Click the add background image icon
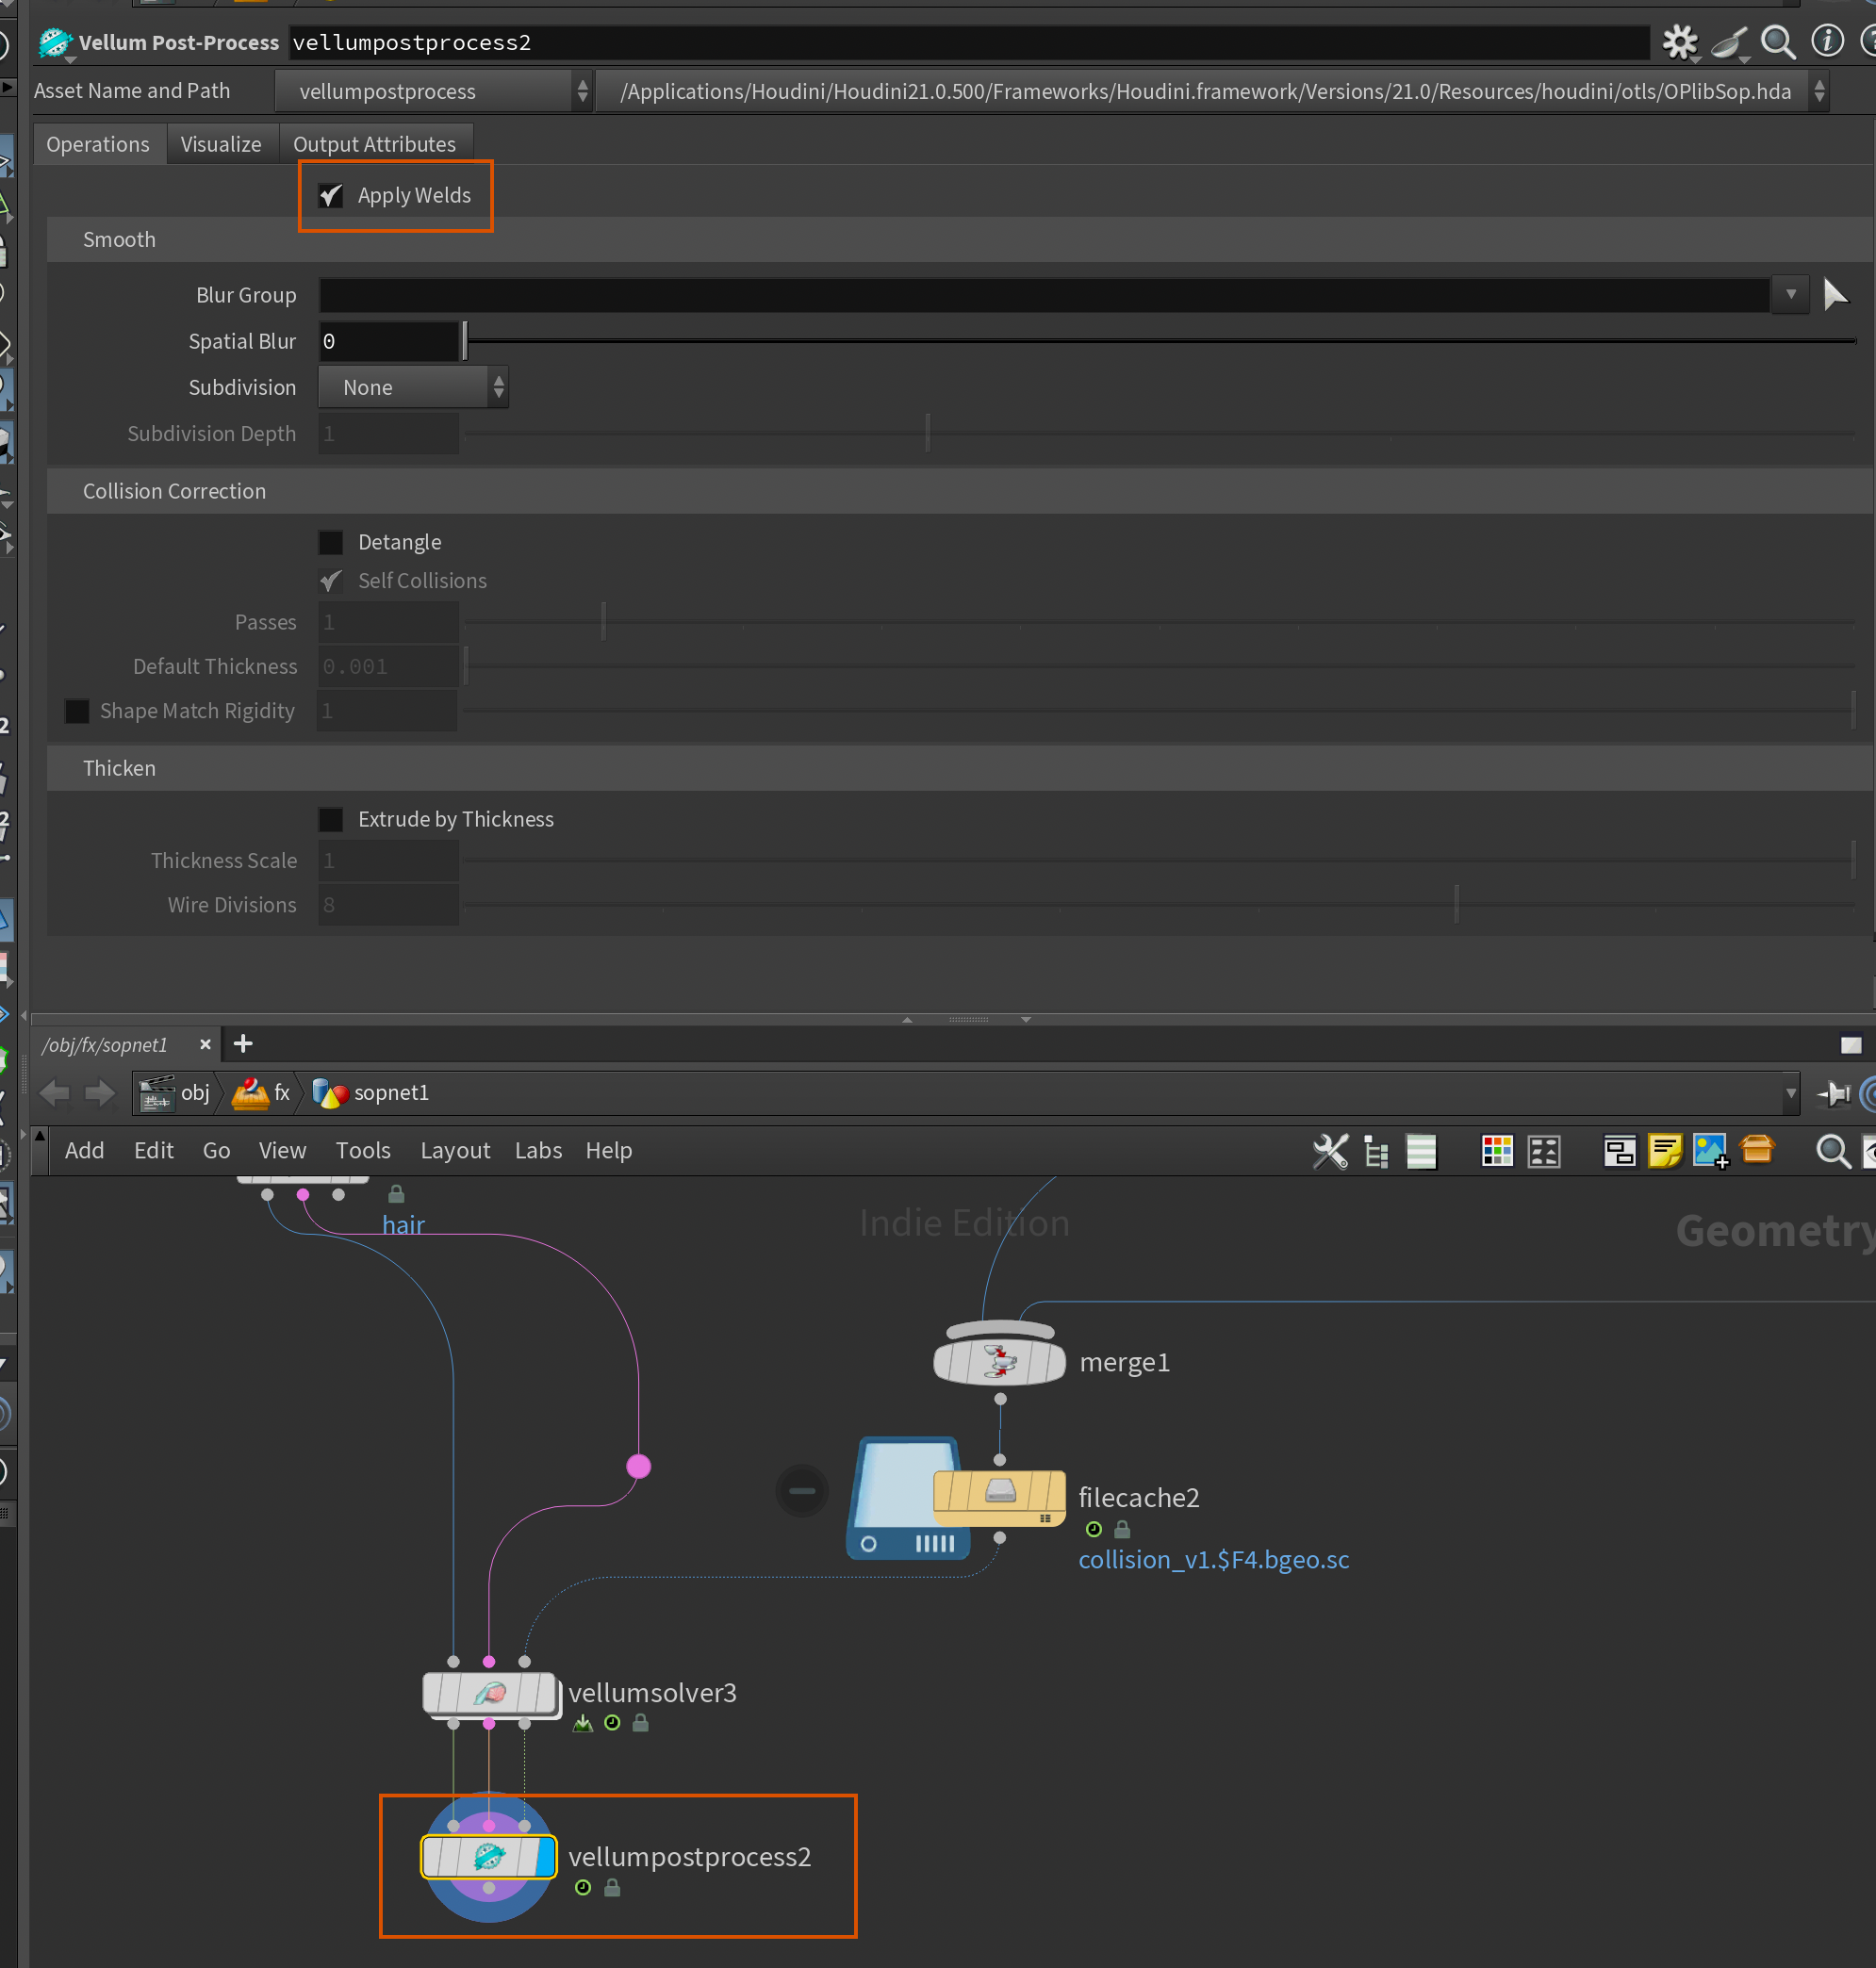Viewport: 1876px width, 1968px height. click(1710, 1151)
